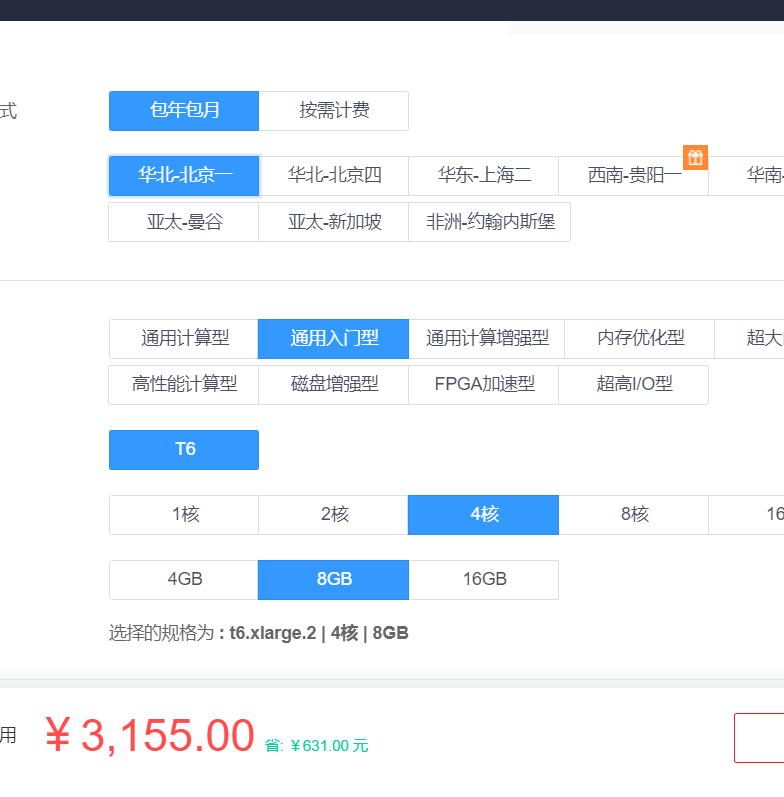The height and width of the screenshot is (797, 784).
Task: Choose the 华北-北京四 region
Action: [334, 176]
